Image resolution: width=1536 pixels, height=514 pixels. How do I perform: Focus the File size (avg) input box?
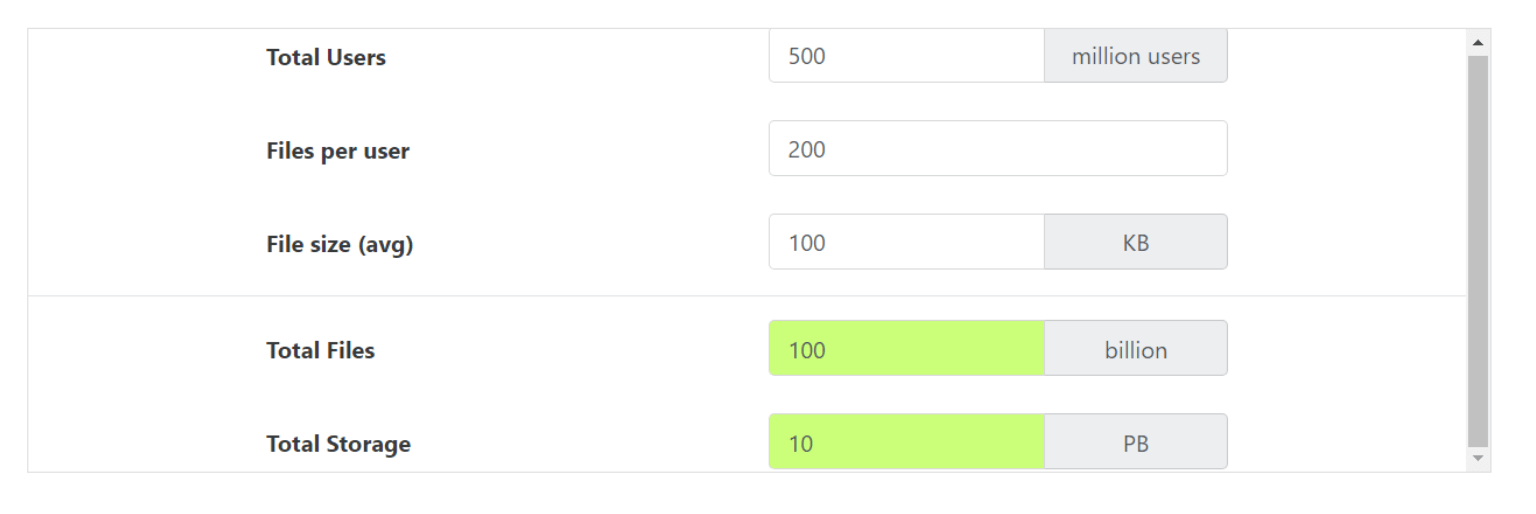click(x=906, y=242)
